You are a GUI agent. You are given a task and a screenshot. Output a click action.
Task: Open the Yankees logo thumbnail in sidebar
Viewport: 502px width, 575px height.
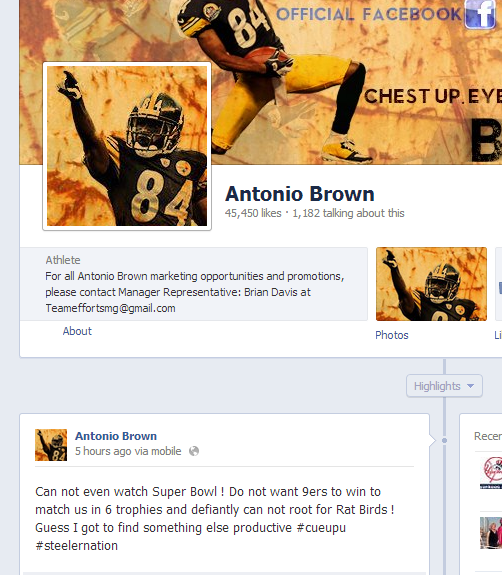coord(491,473)
